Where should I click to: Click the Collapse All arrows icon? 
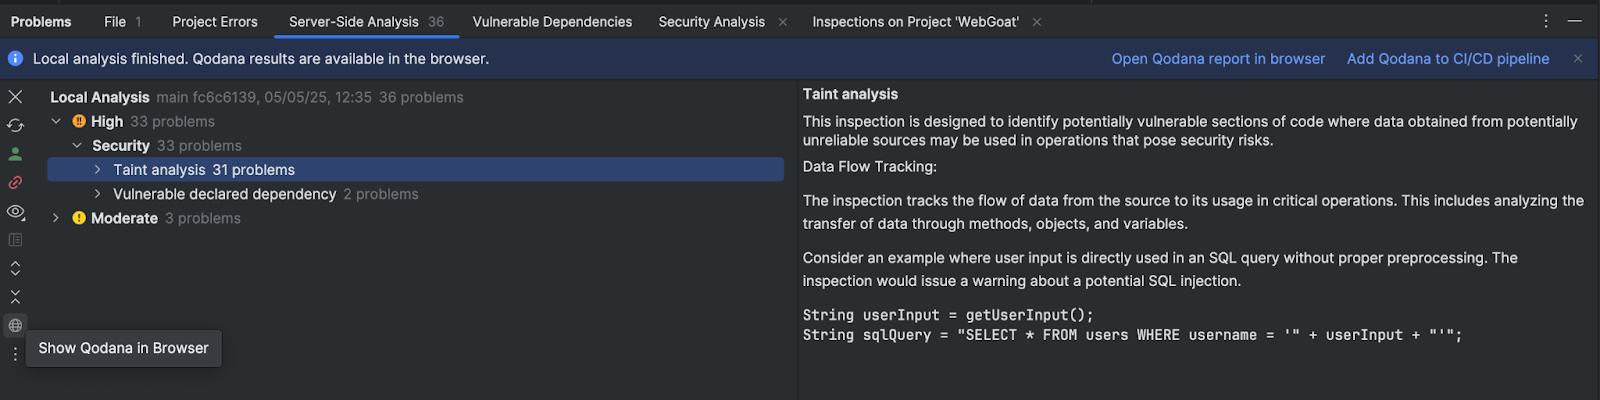pos(15,297)
